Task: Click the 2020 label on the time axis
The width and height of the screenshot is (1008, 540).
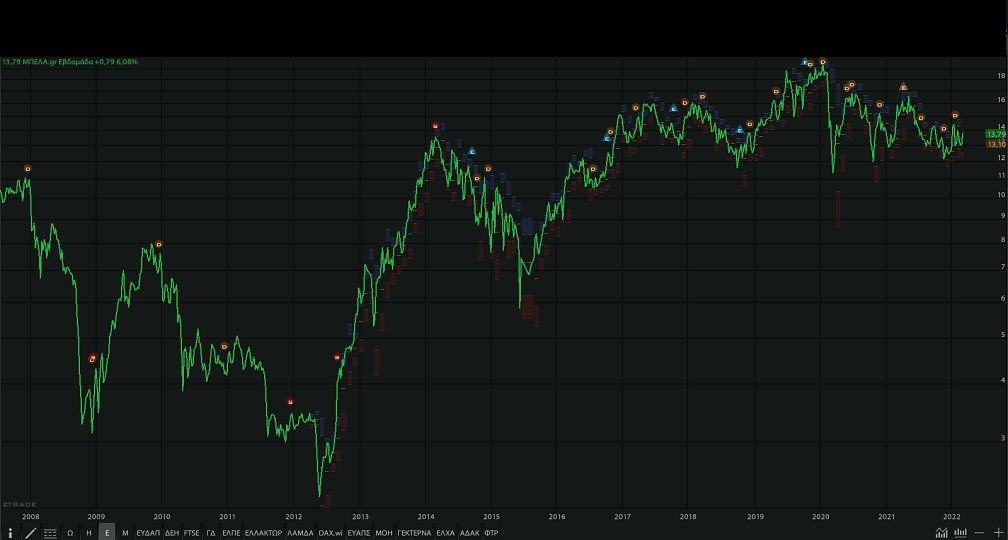Action: (820, 516)
